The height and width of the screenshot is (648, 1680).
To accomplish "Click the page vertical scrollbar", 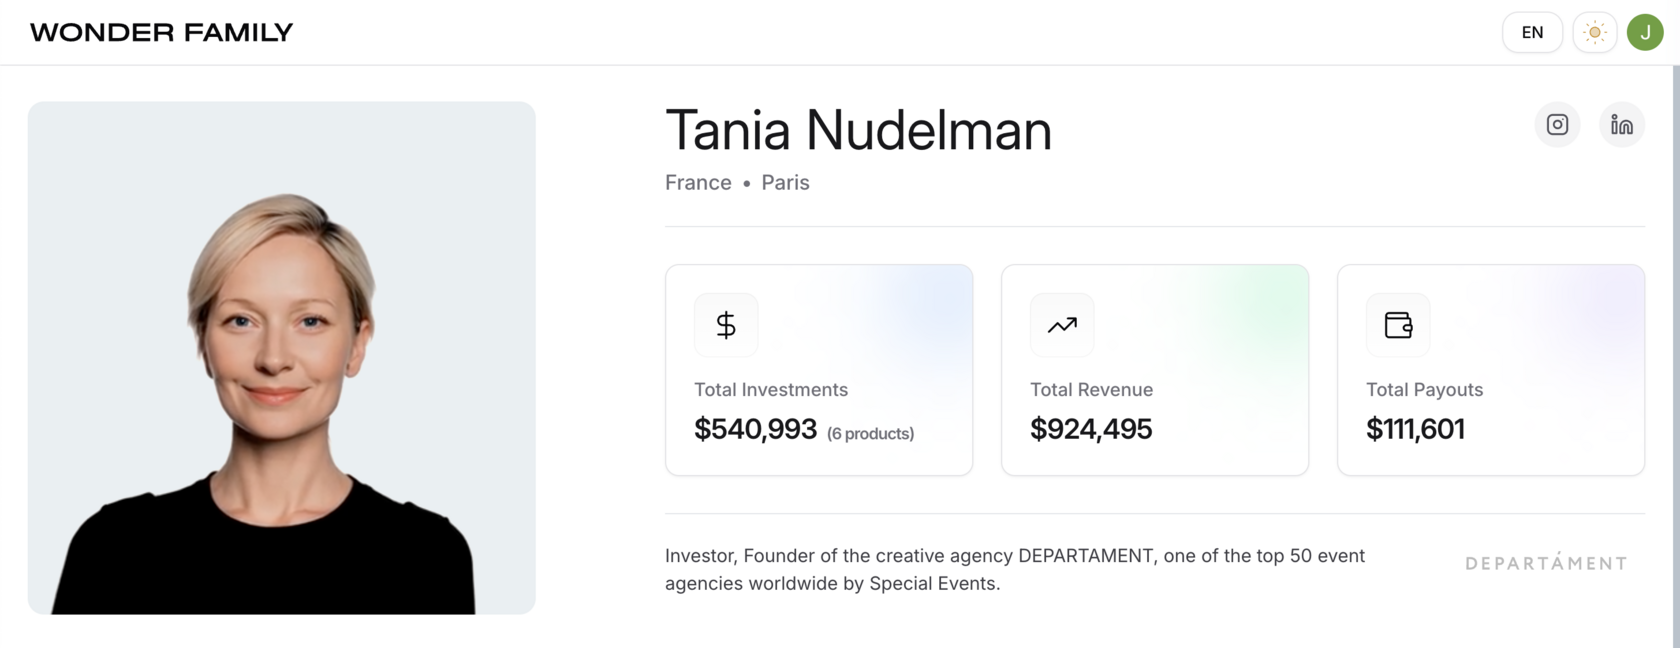I will (x=1676, y=356).
